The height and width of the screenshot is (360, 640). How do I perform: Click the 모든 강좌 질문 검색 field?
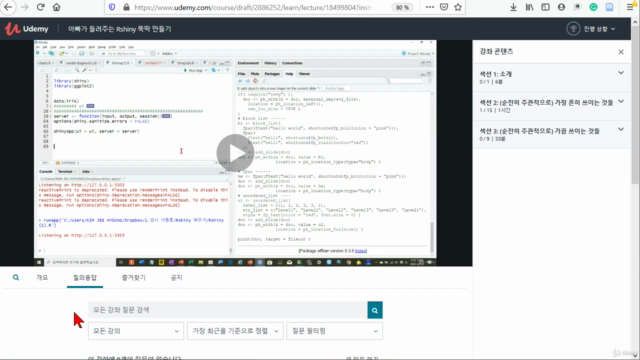pos(228,310)
